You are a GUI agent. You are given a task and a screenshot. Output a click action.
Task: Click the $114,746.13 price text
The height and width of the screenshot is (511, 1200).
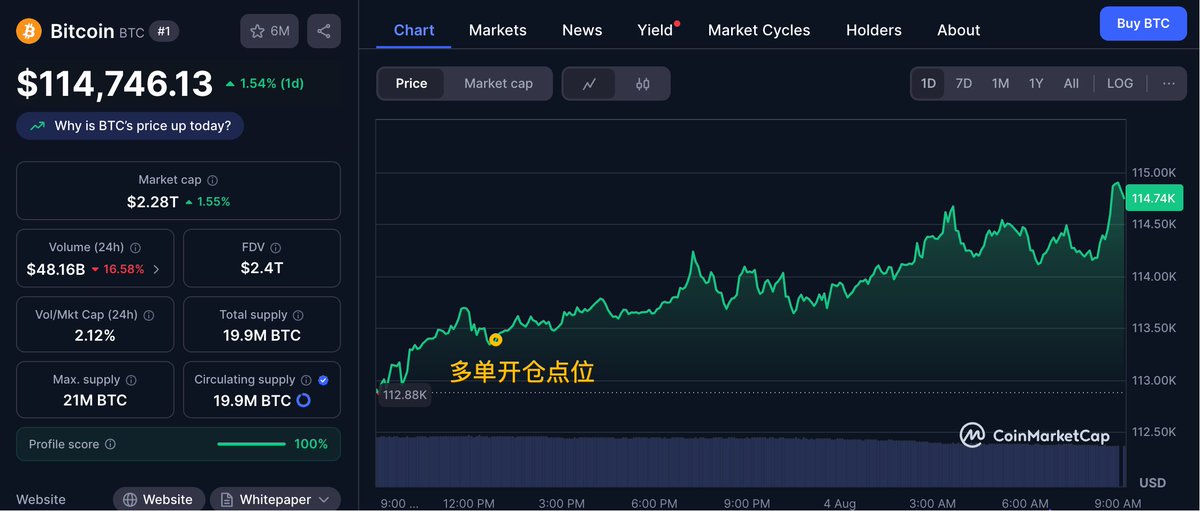[x=115, y=83]
